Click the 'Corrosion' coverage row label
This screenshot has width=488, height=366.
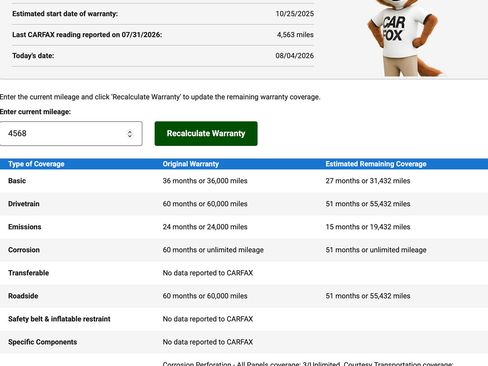(x=24, y=250)
